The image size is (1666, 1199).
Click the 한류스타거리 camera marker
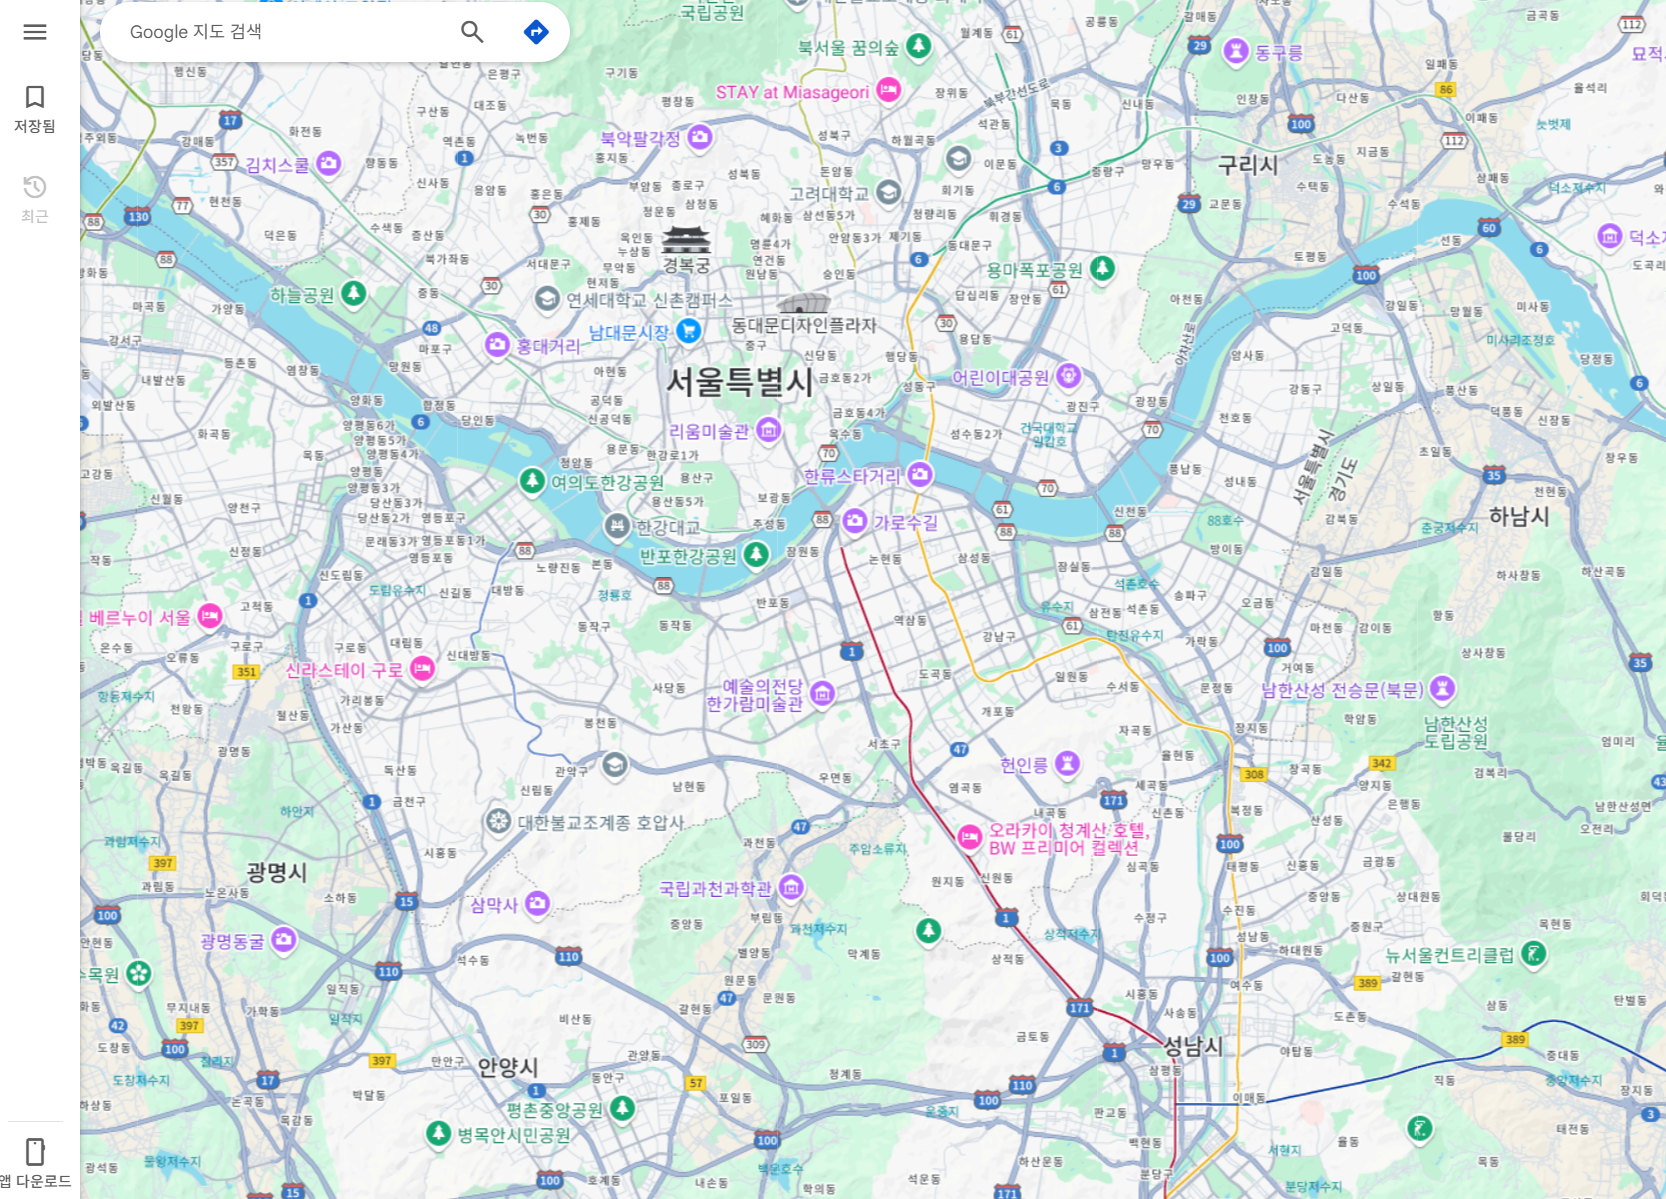pyautogui.click(x=920, y=474)
